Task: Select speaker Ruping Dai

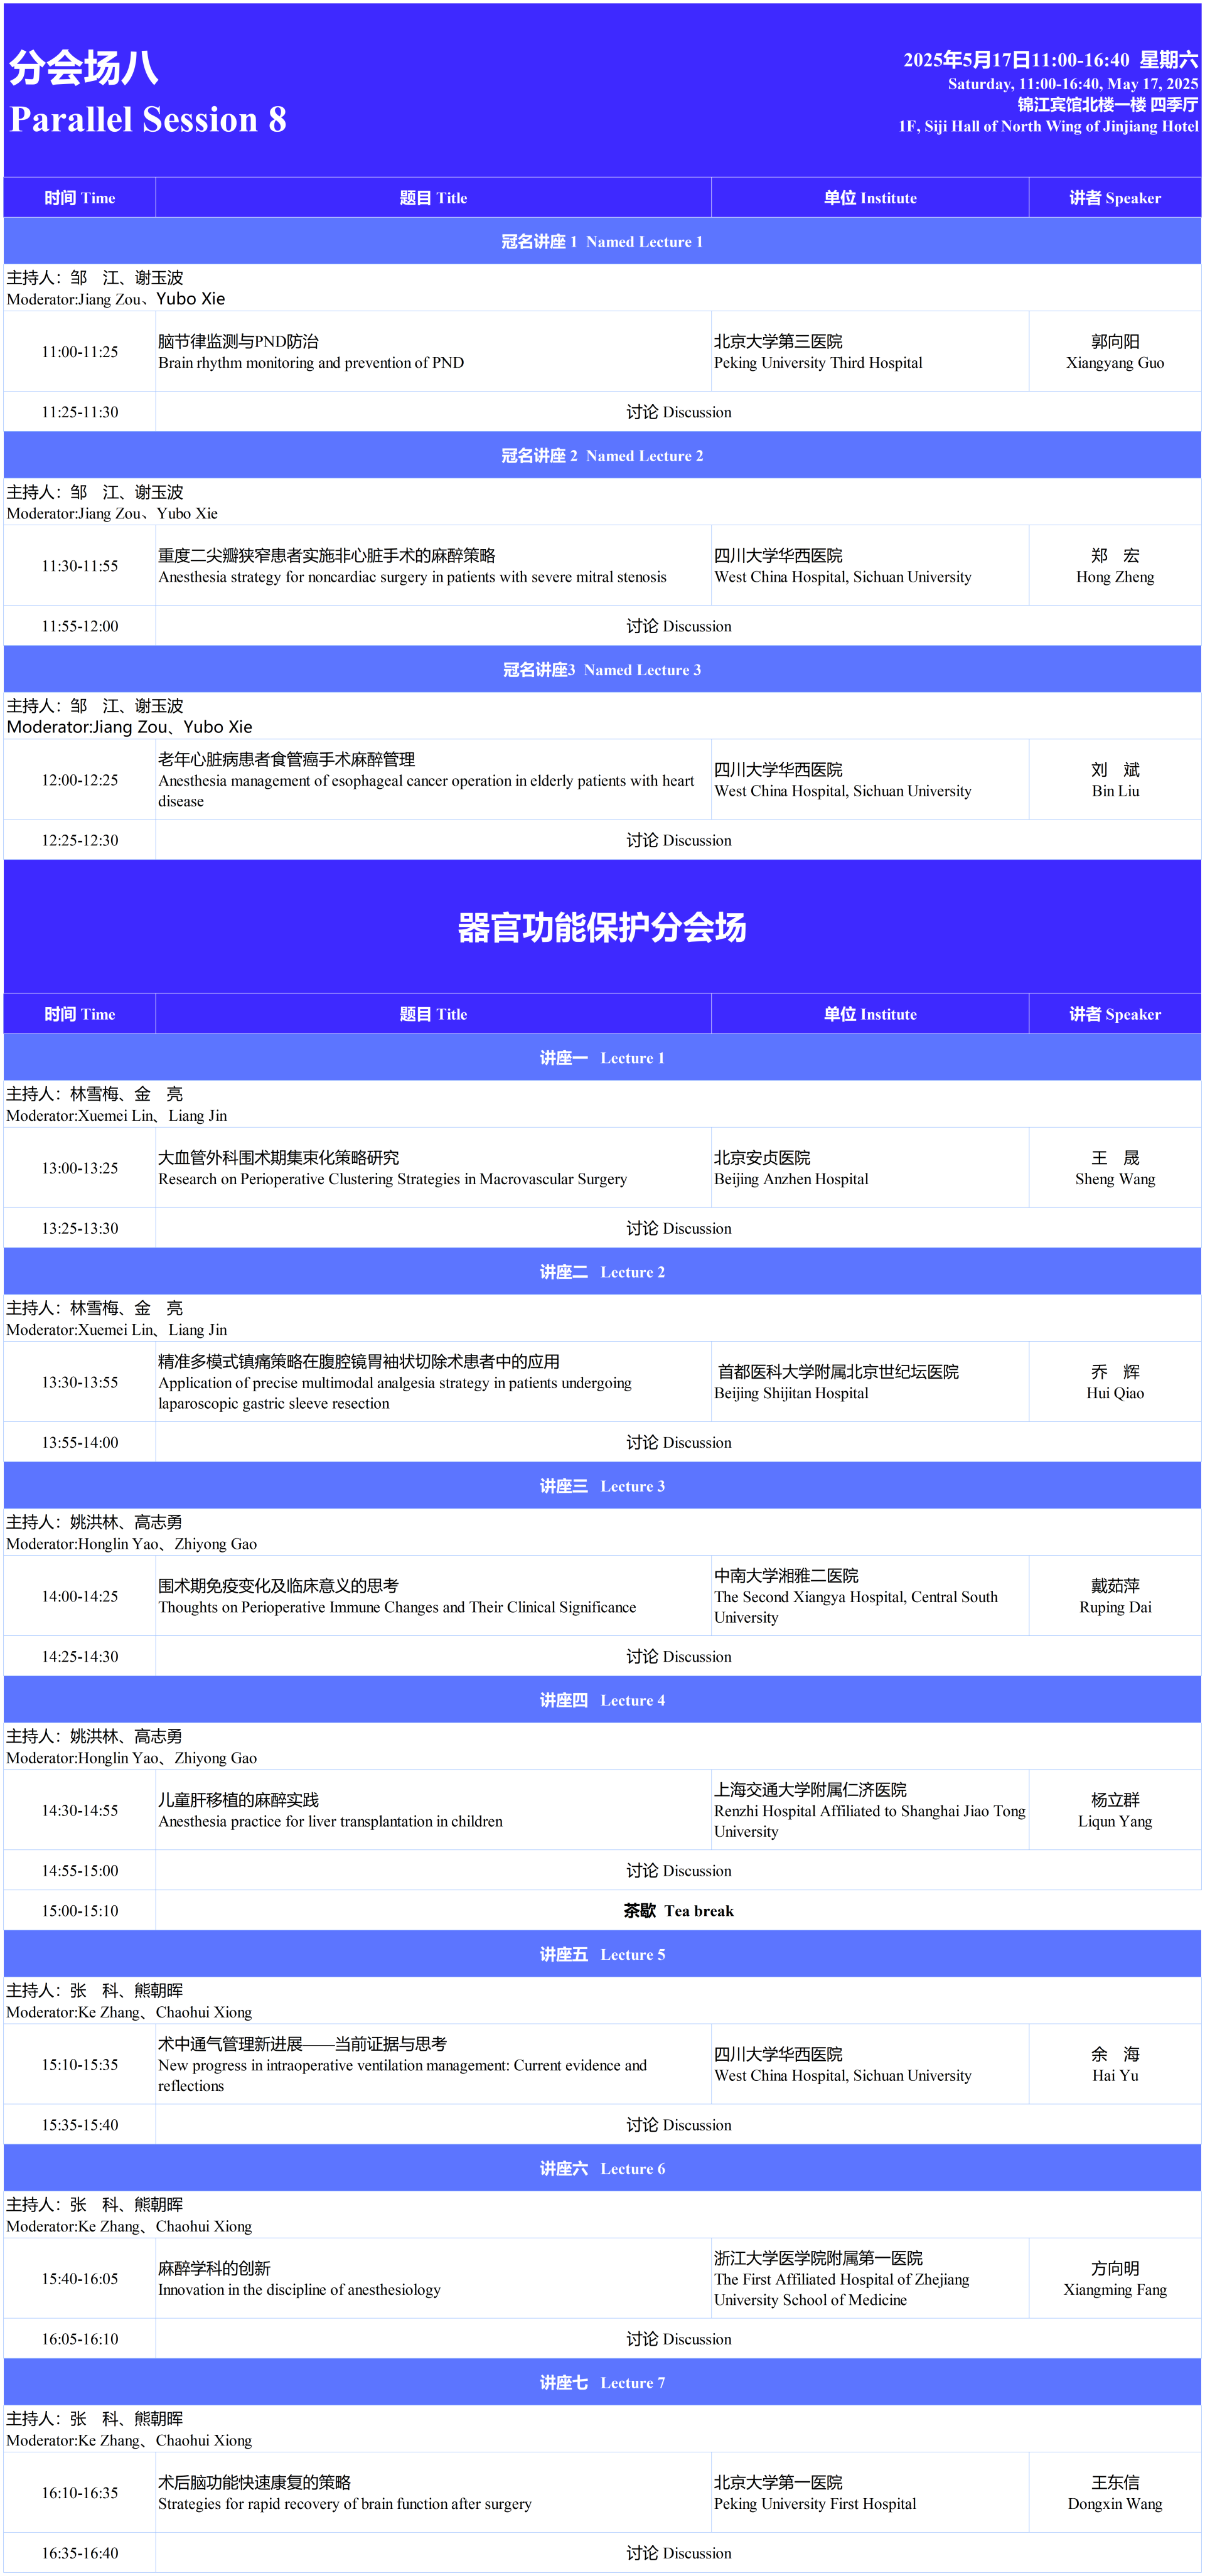Action: point(1115,1596)
